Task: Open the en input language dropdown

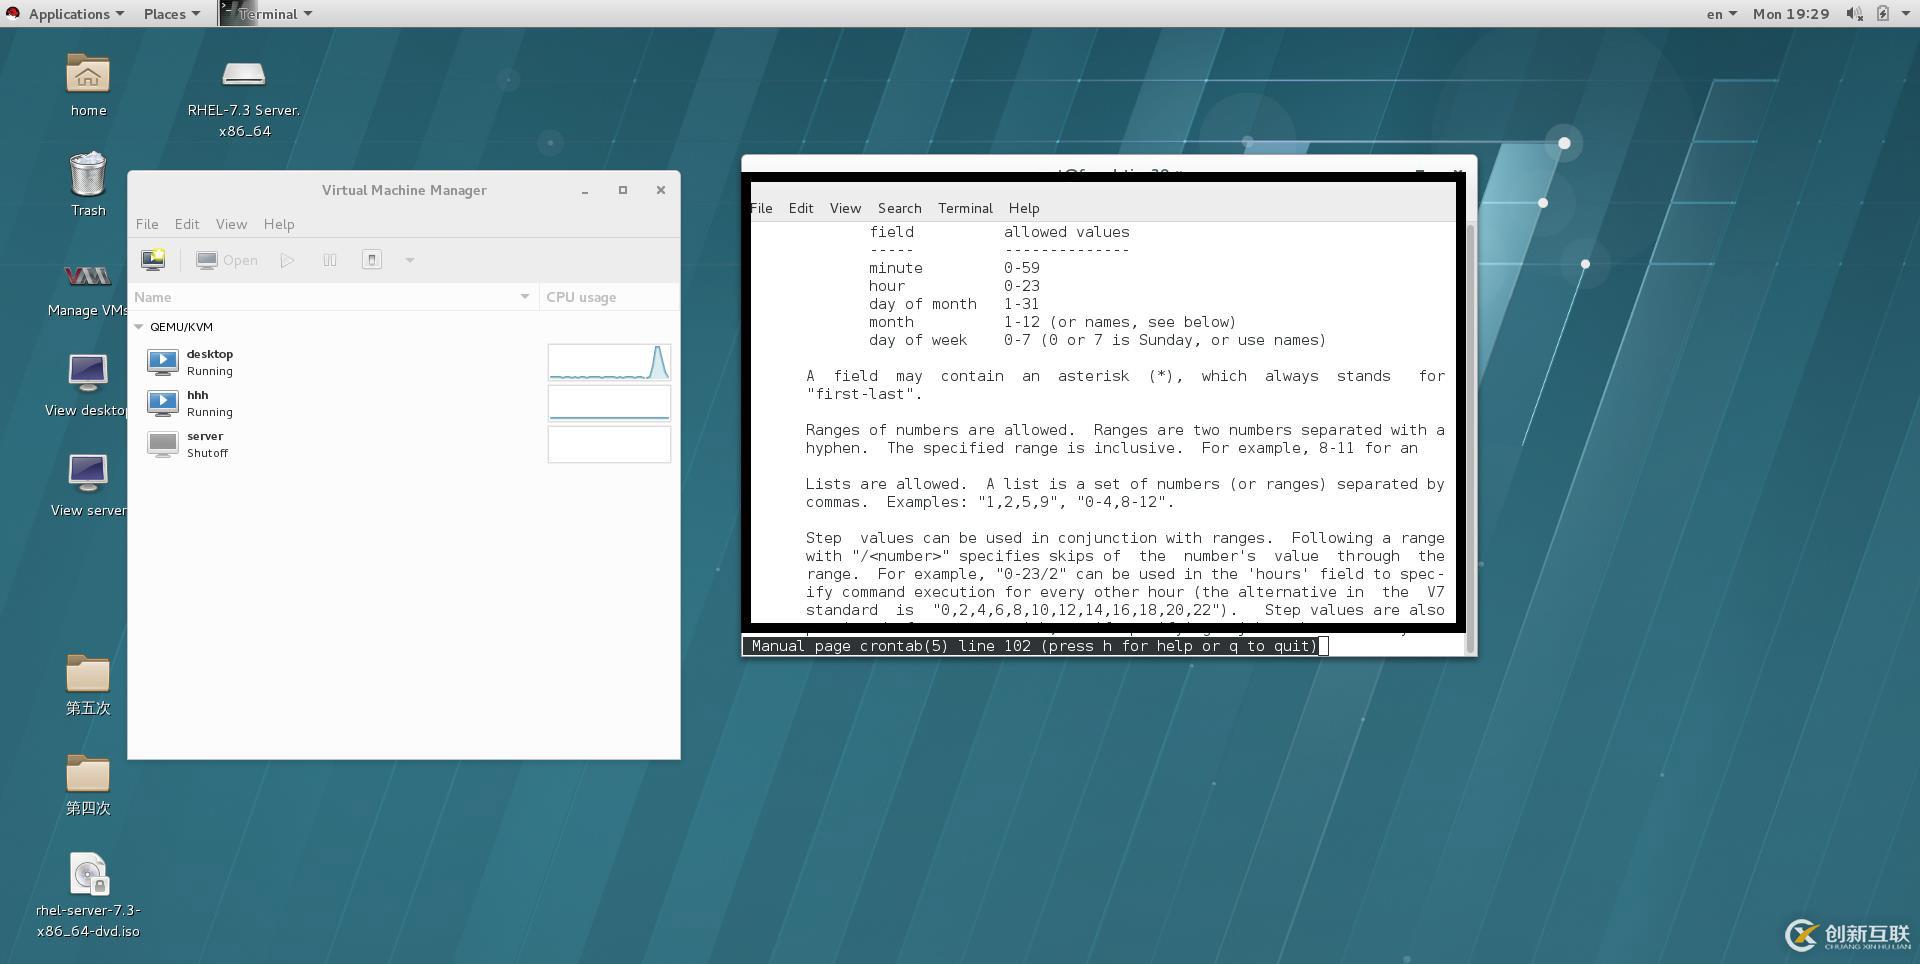Action: 1721,14
